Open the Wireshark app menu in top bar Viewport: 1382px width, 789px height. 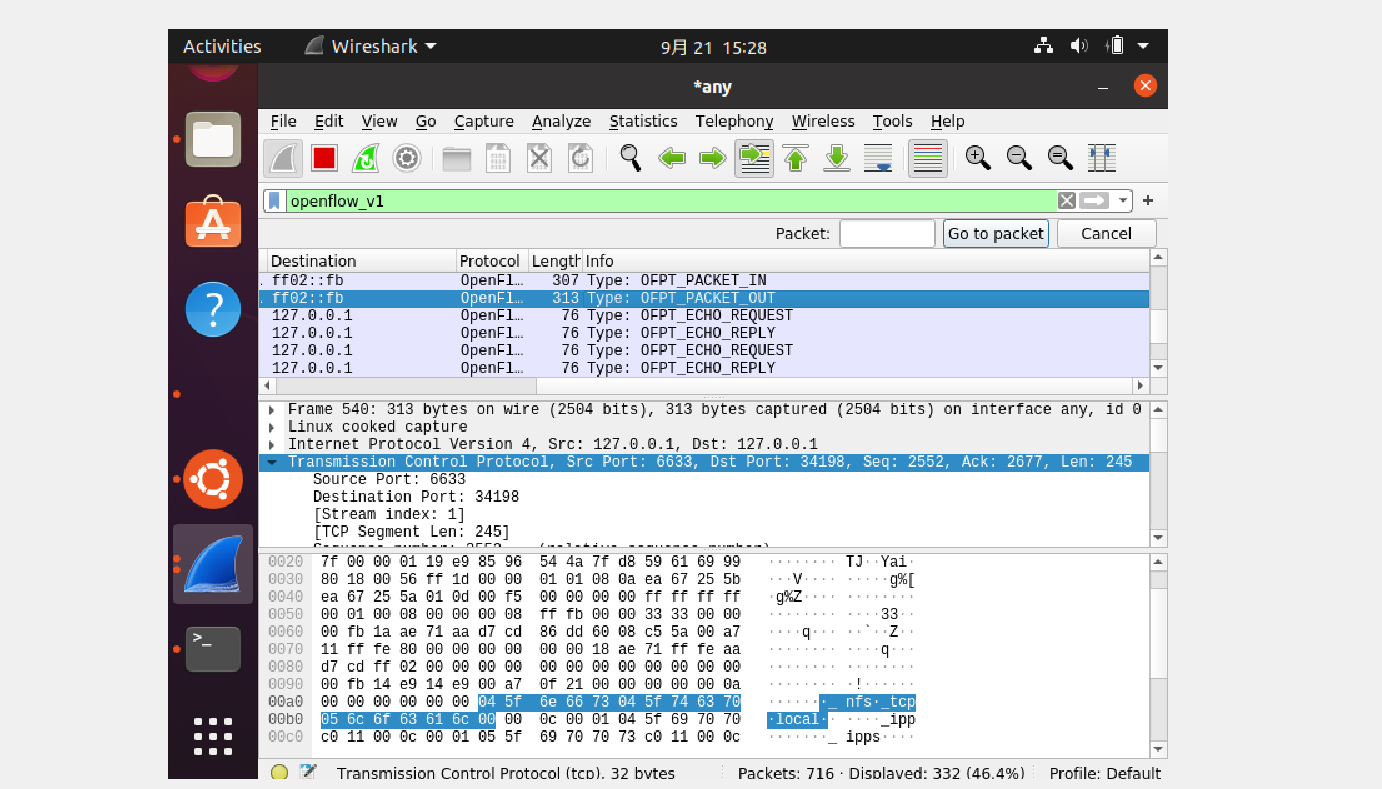point(371,46)
